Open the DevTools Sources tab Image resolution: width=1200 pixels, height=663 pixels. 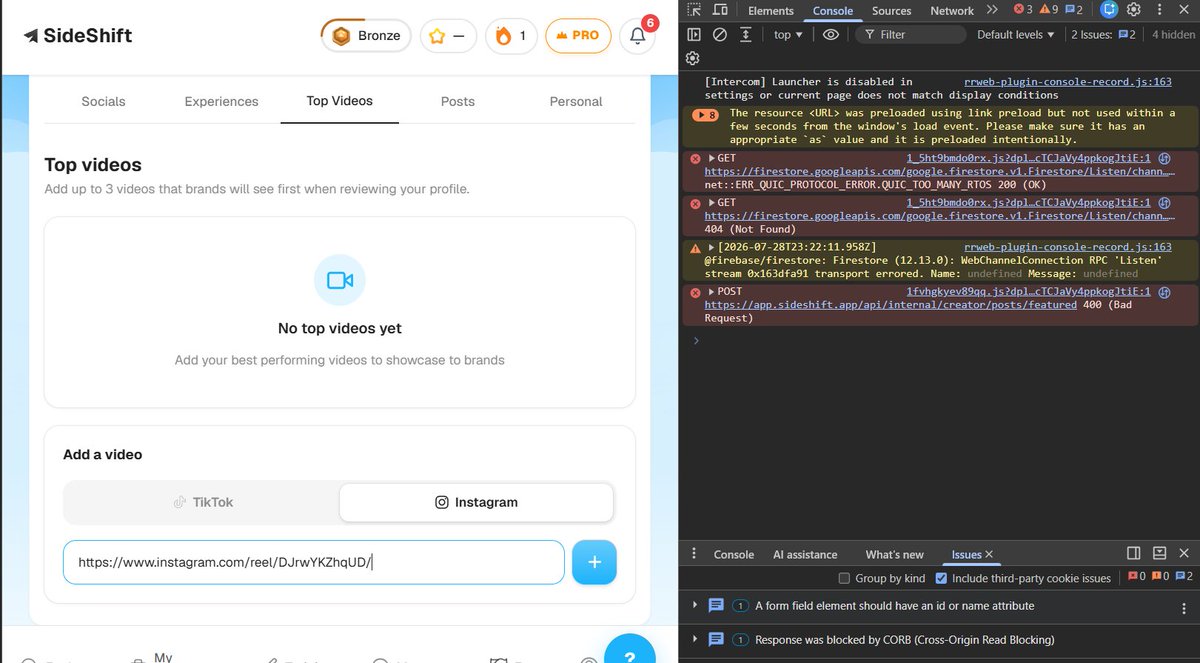[891, 11]
